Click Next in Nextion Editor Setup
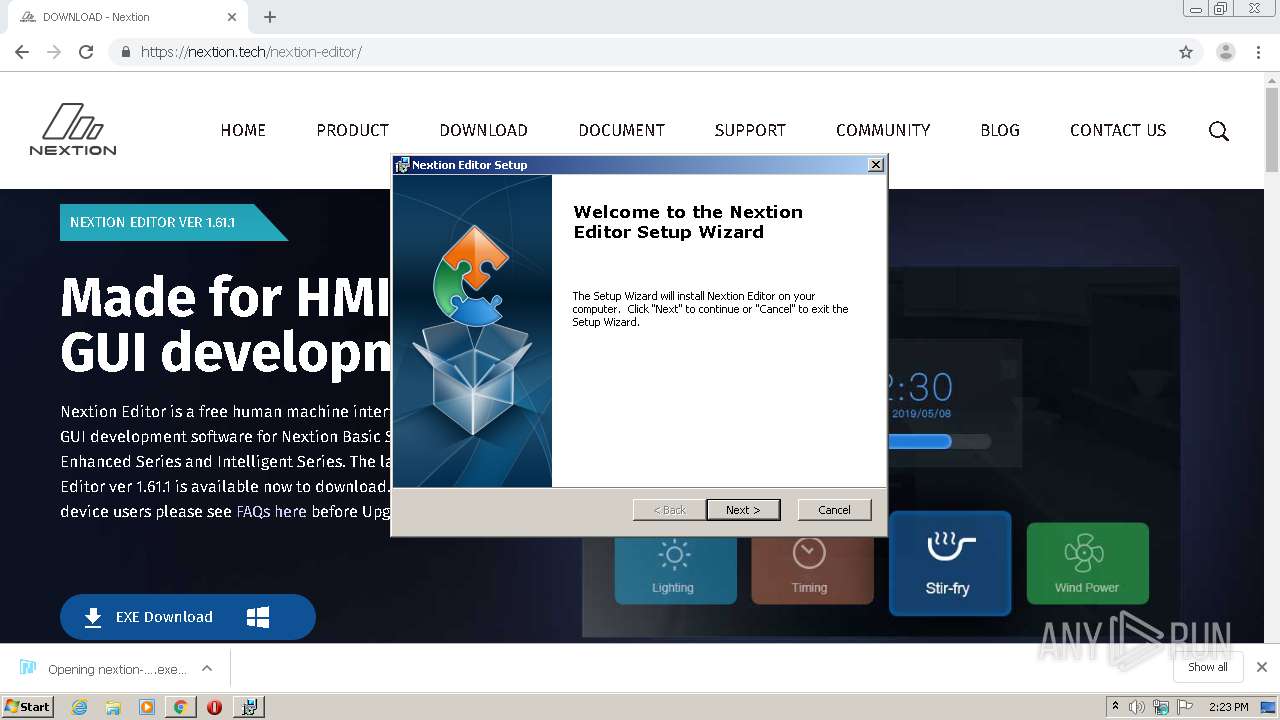 [743, 510]
